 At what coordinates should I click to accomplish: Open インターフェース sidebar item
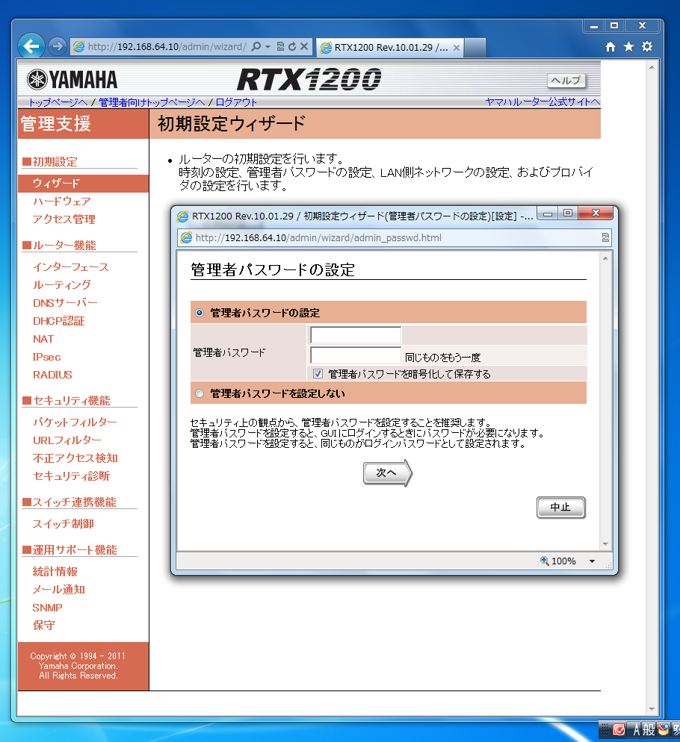(71, 267)
